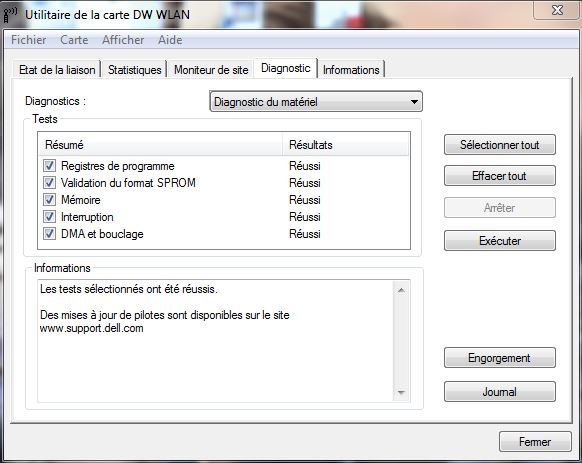This screenshot has height=463, width=582.
Task: Open the Aide menu
Action: [x=170, y=40]
